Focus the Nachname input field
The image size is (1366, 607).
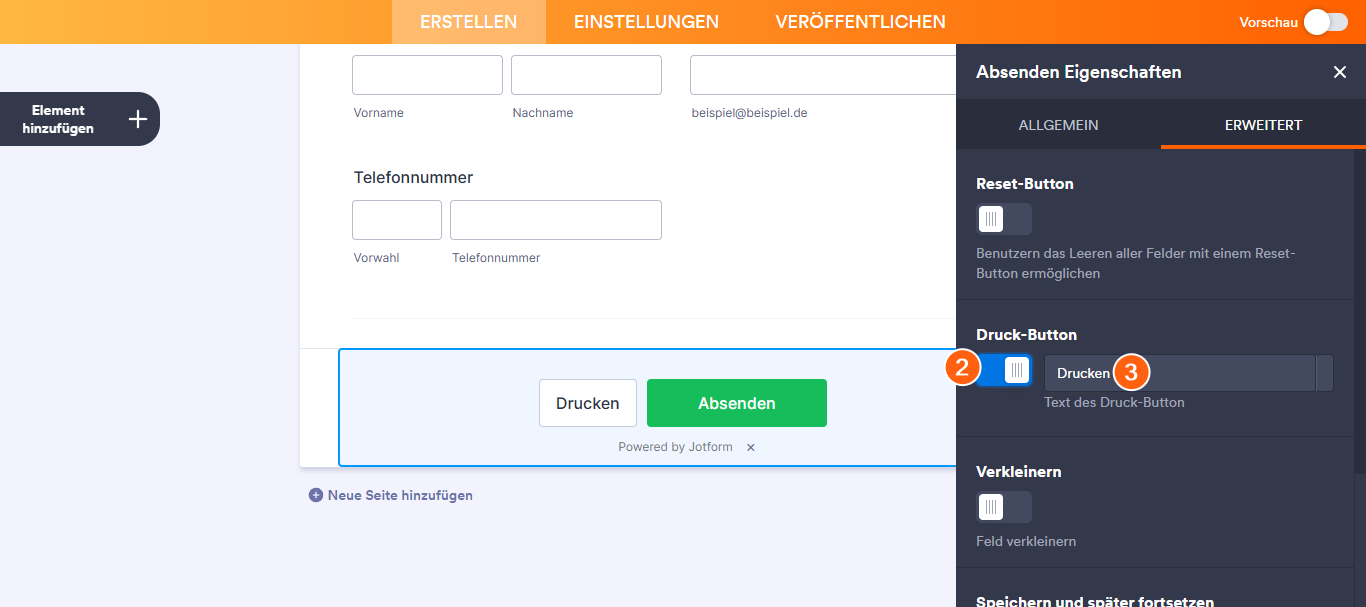click(586, 75)
